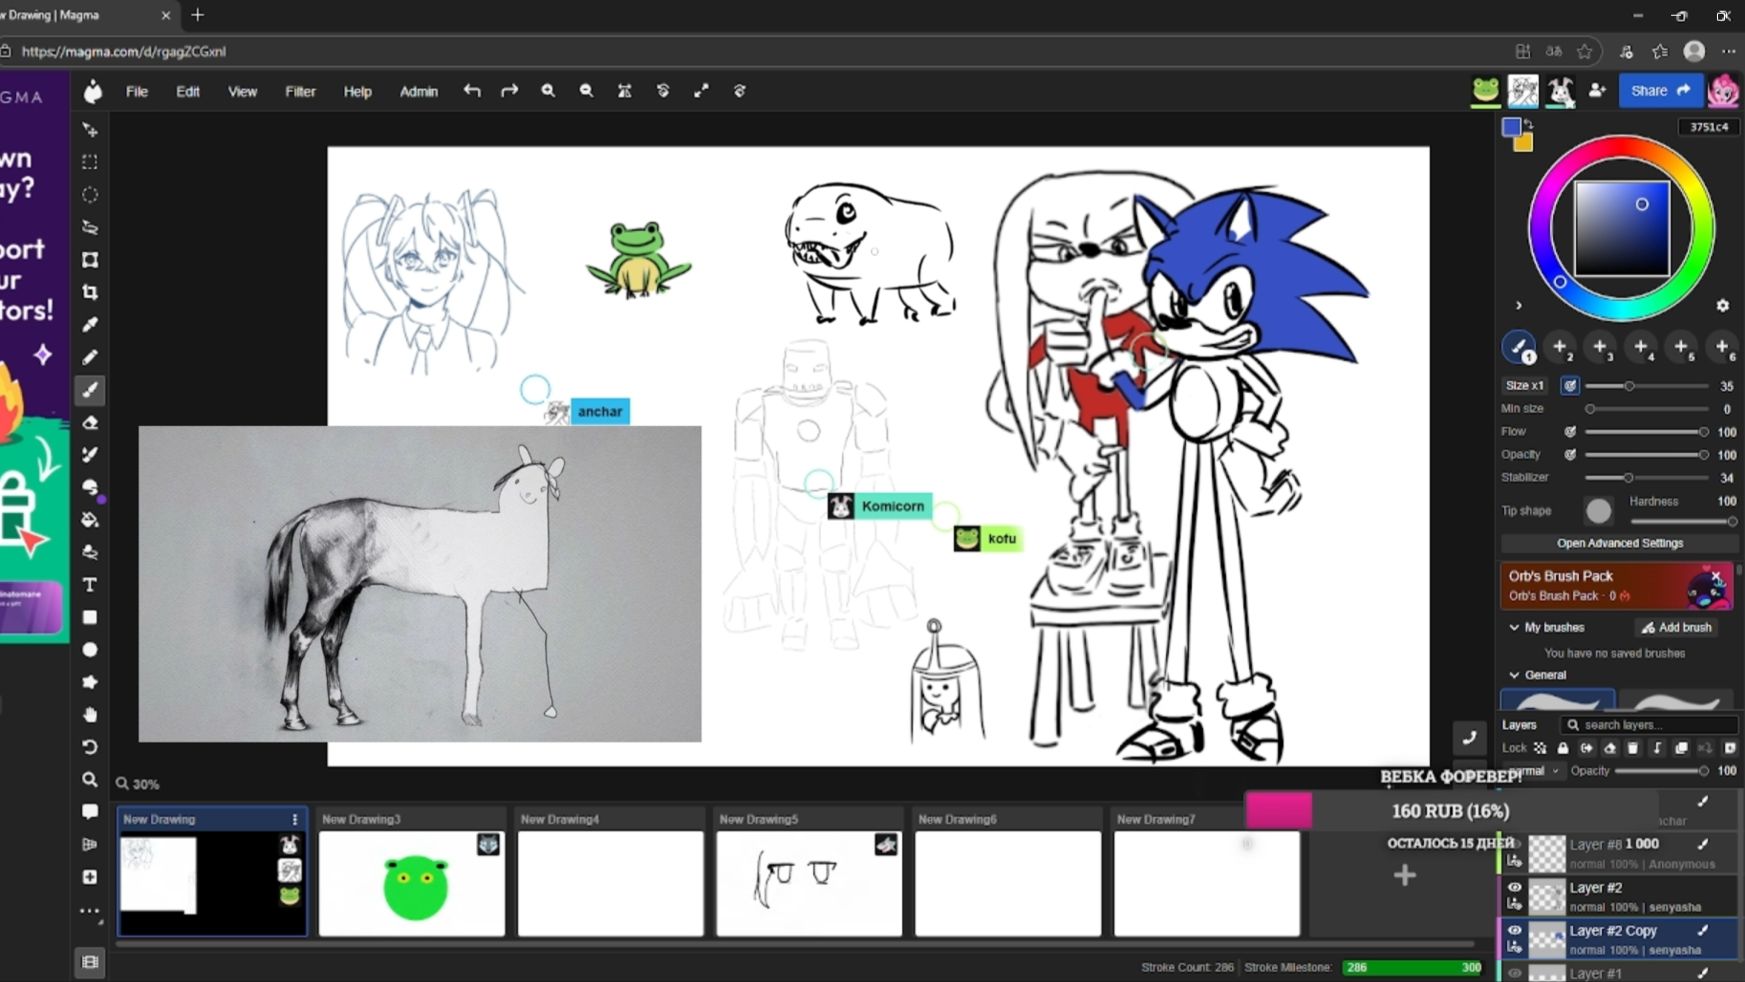Image resolution: width=1745 pixels, height=982 pixels.
Task: Click Open Advanced Settings button
Action: pos(1620,543)
